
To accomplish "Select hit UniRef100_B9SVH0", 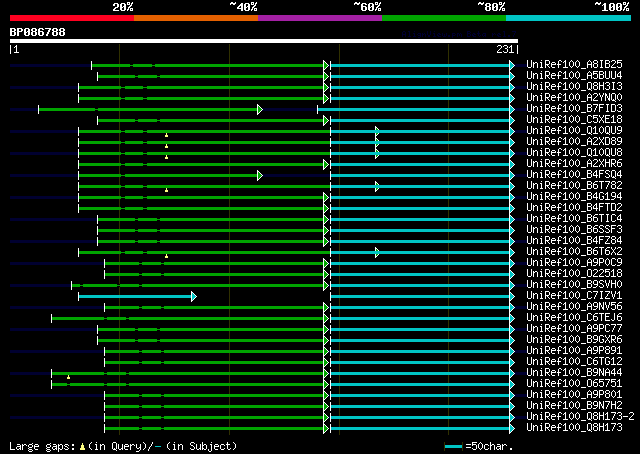I will [574, 285].
